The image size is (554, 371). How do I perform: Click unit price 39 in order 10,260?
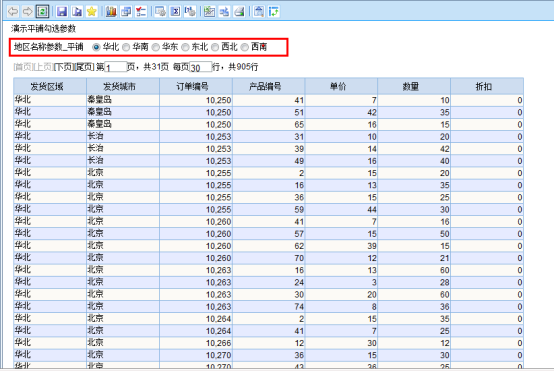click(341, 246)
